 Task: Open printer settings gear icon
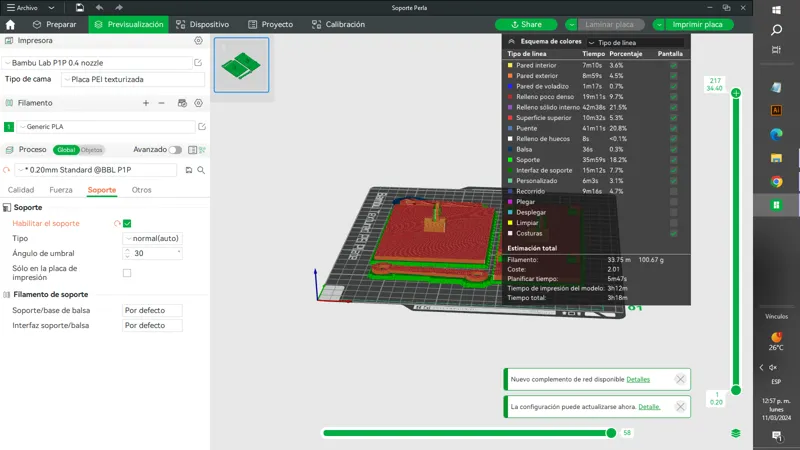click(198, 40)
